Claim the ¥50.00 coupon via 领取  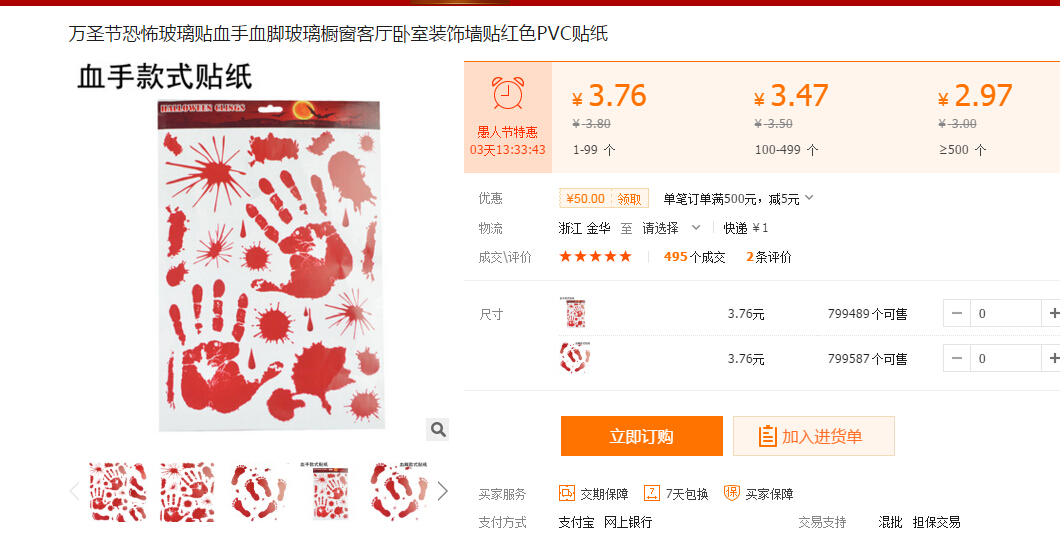(x=629, y=199)
